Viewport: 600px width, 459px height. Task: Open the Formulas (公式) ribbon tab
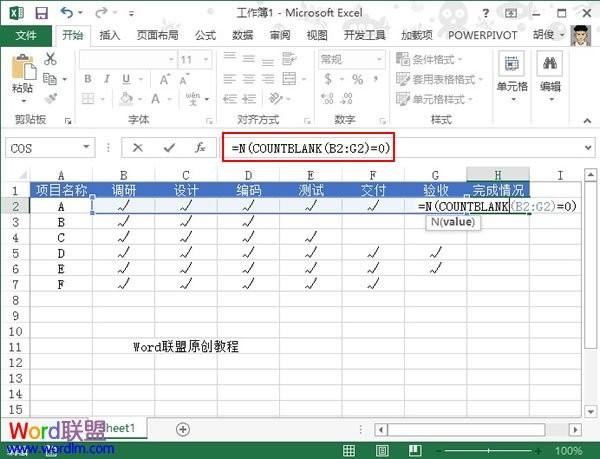[x=205, y=35]
